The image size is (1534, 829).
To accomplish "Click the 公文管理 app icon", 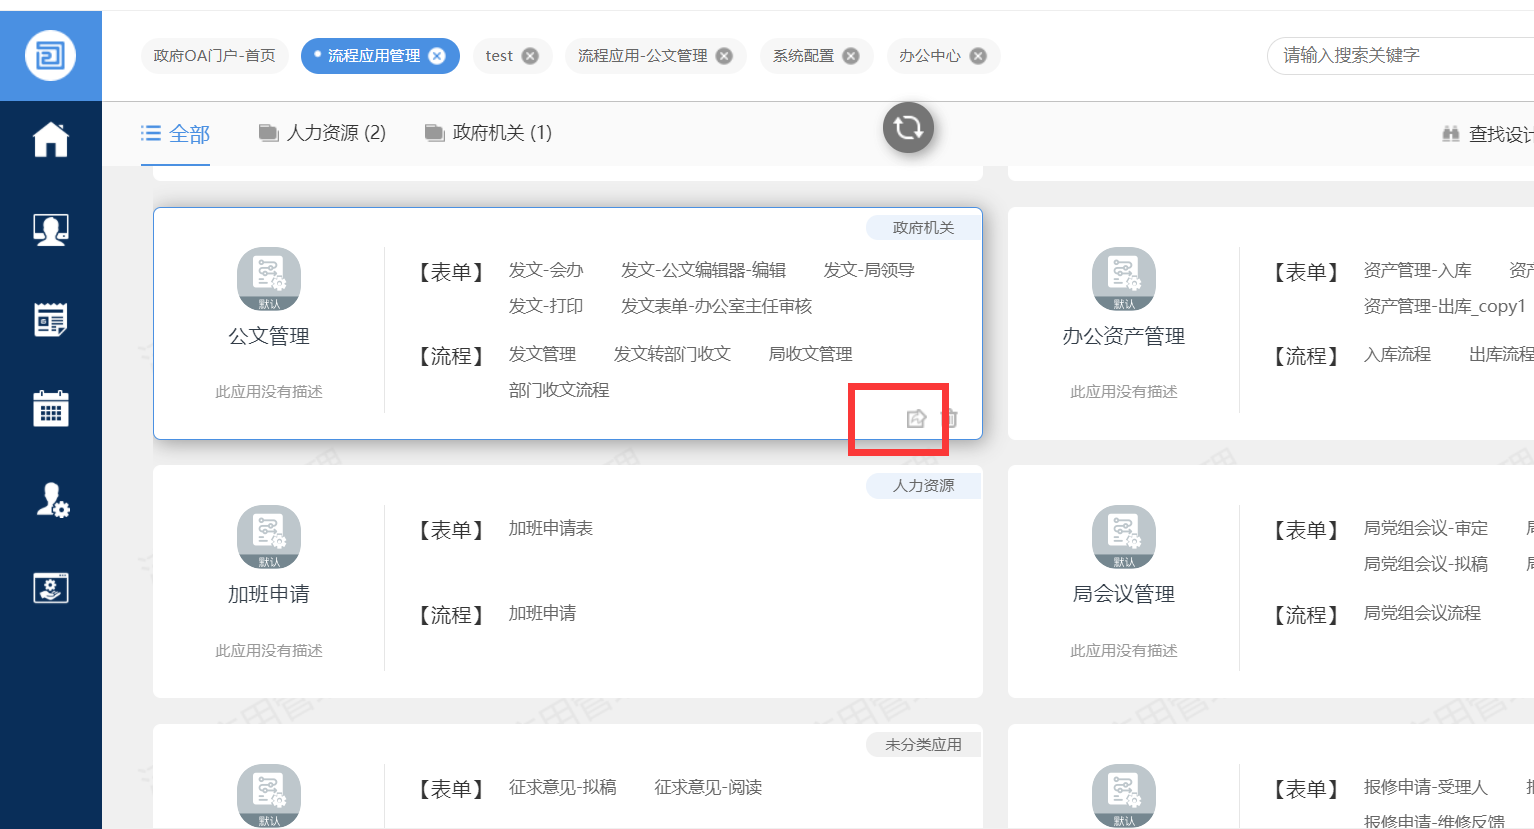I will point(269,279).
